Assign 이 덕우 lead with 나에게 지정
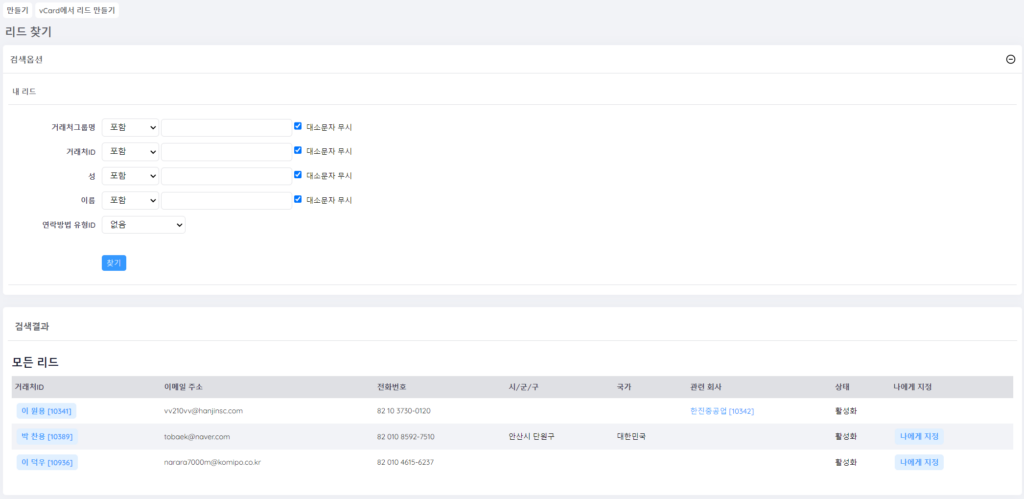Viewport: 1024px width, 499px height. pos(918,463)
